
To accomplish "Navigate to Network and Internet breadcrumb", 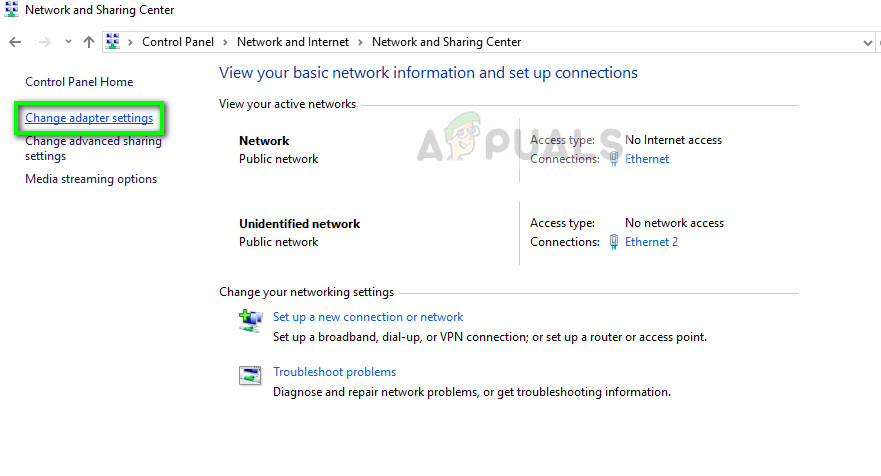I will click(293, 42).
